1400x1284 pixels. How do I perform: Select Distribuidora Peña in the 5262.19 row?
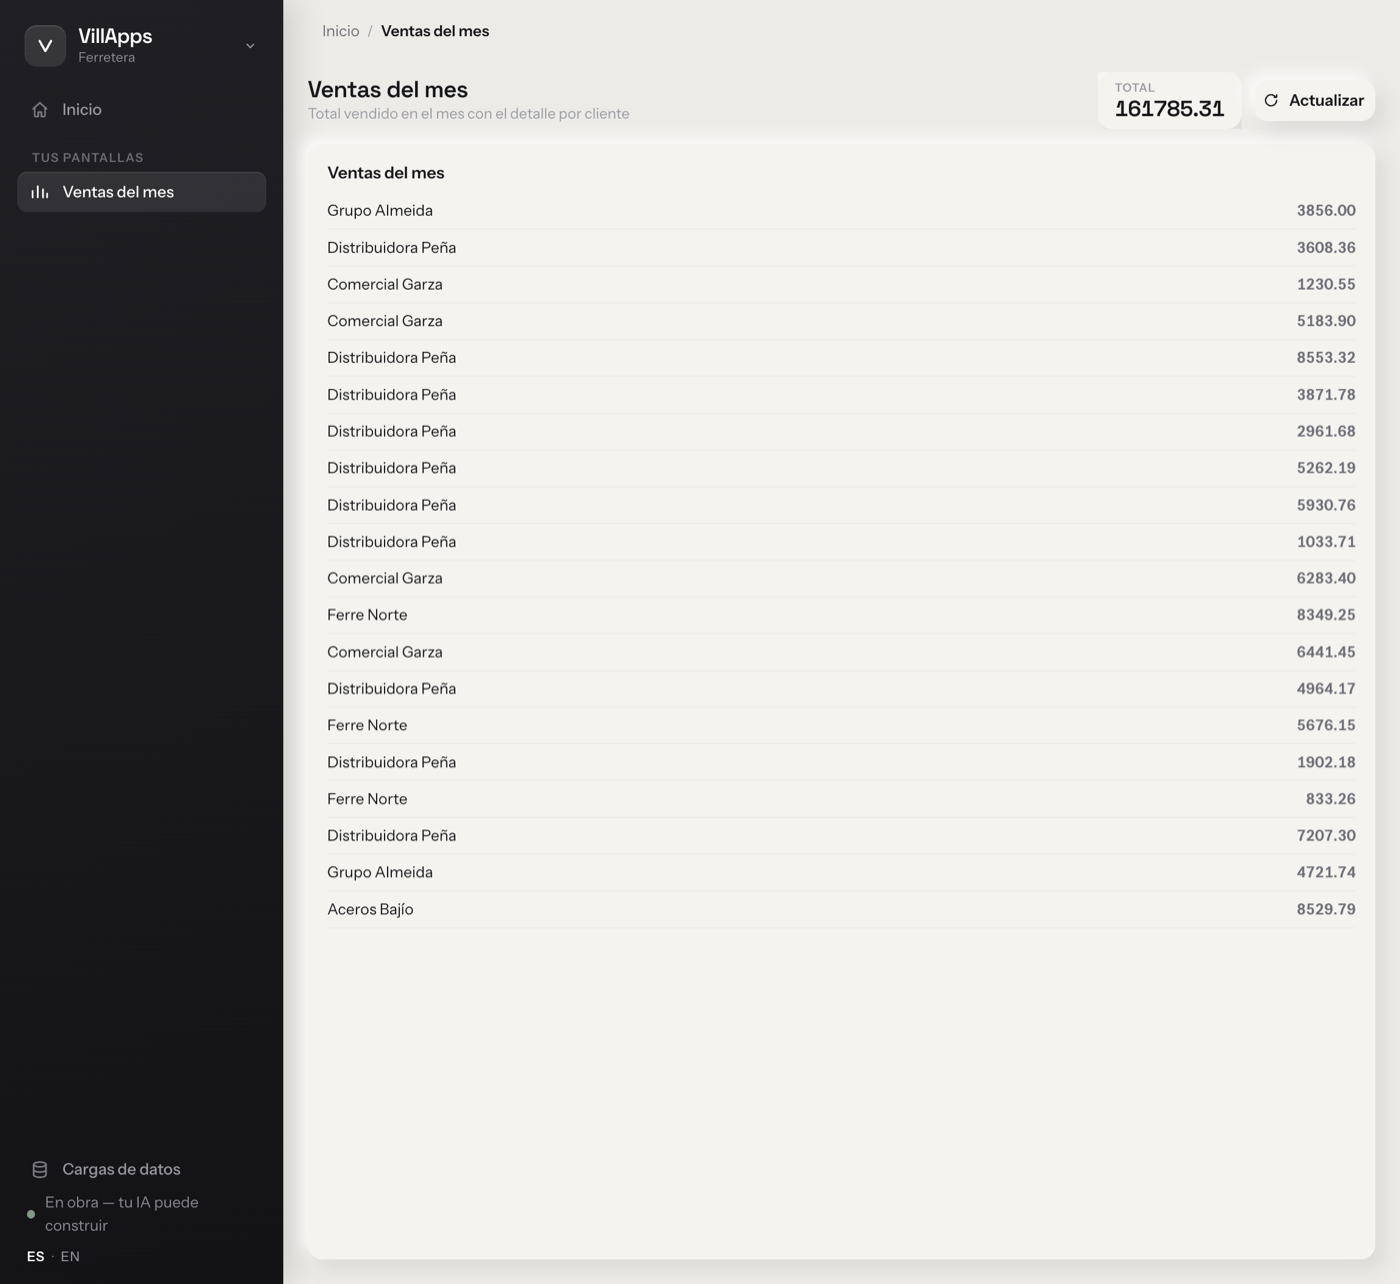392,468
